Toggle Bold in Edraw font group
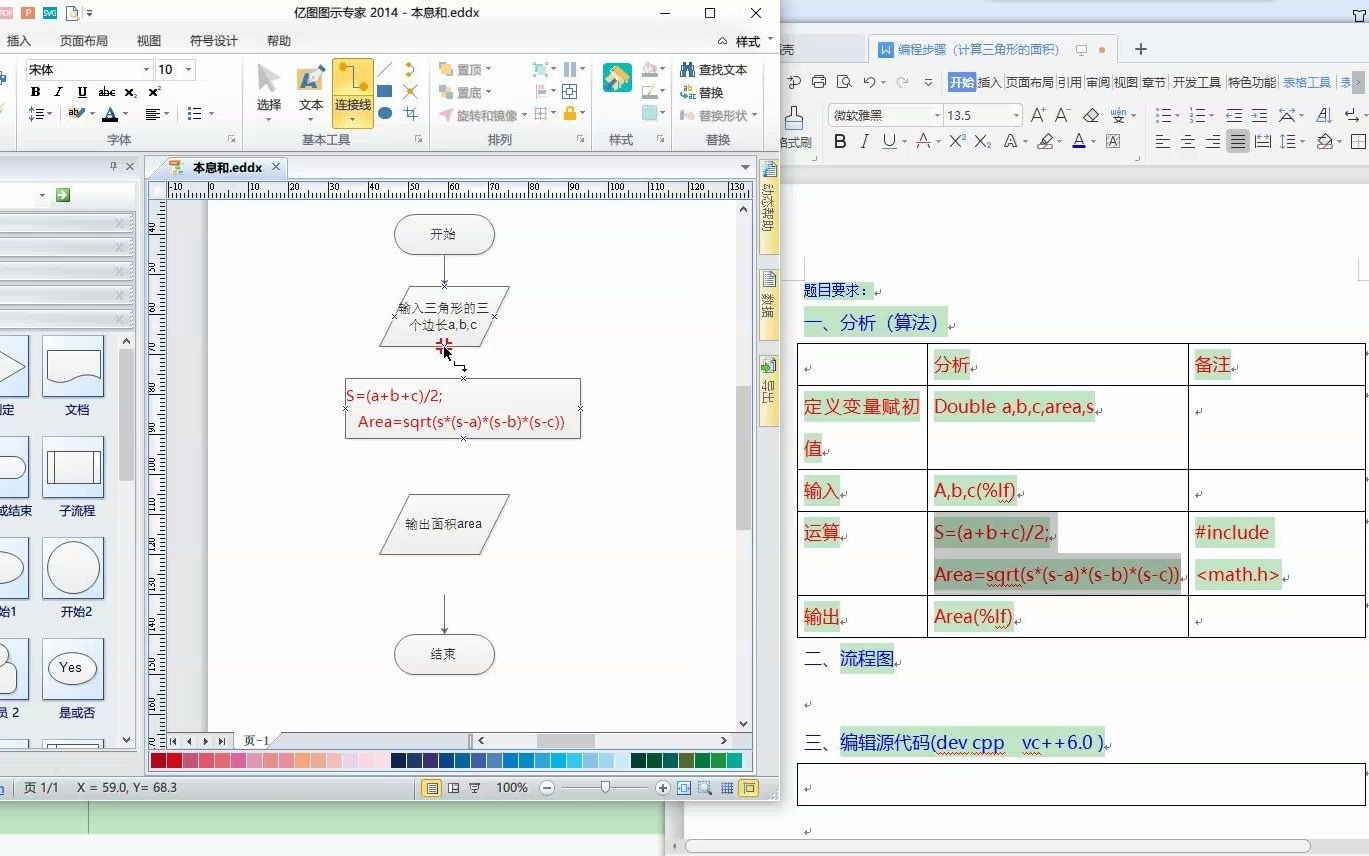This screenshot has height=856, width=1369. (x=35, y=92)
